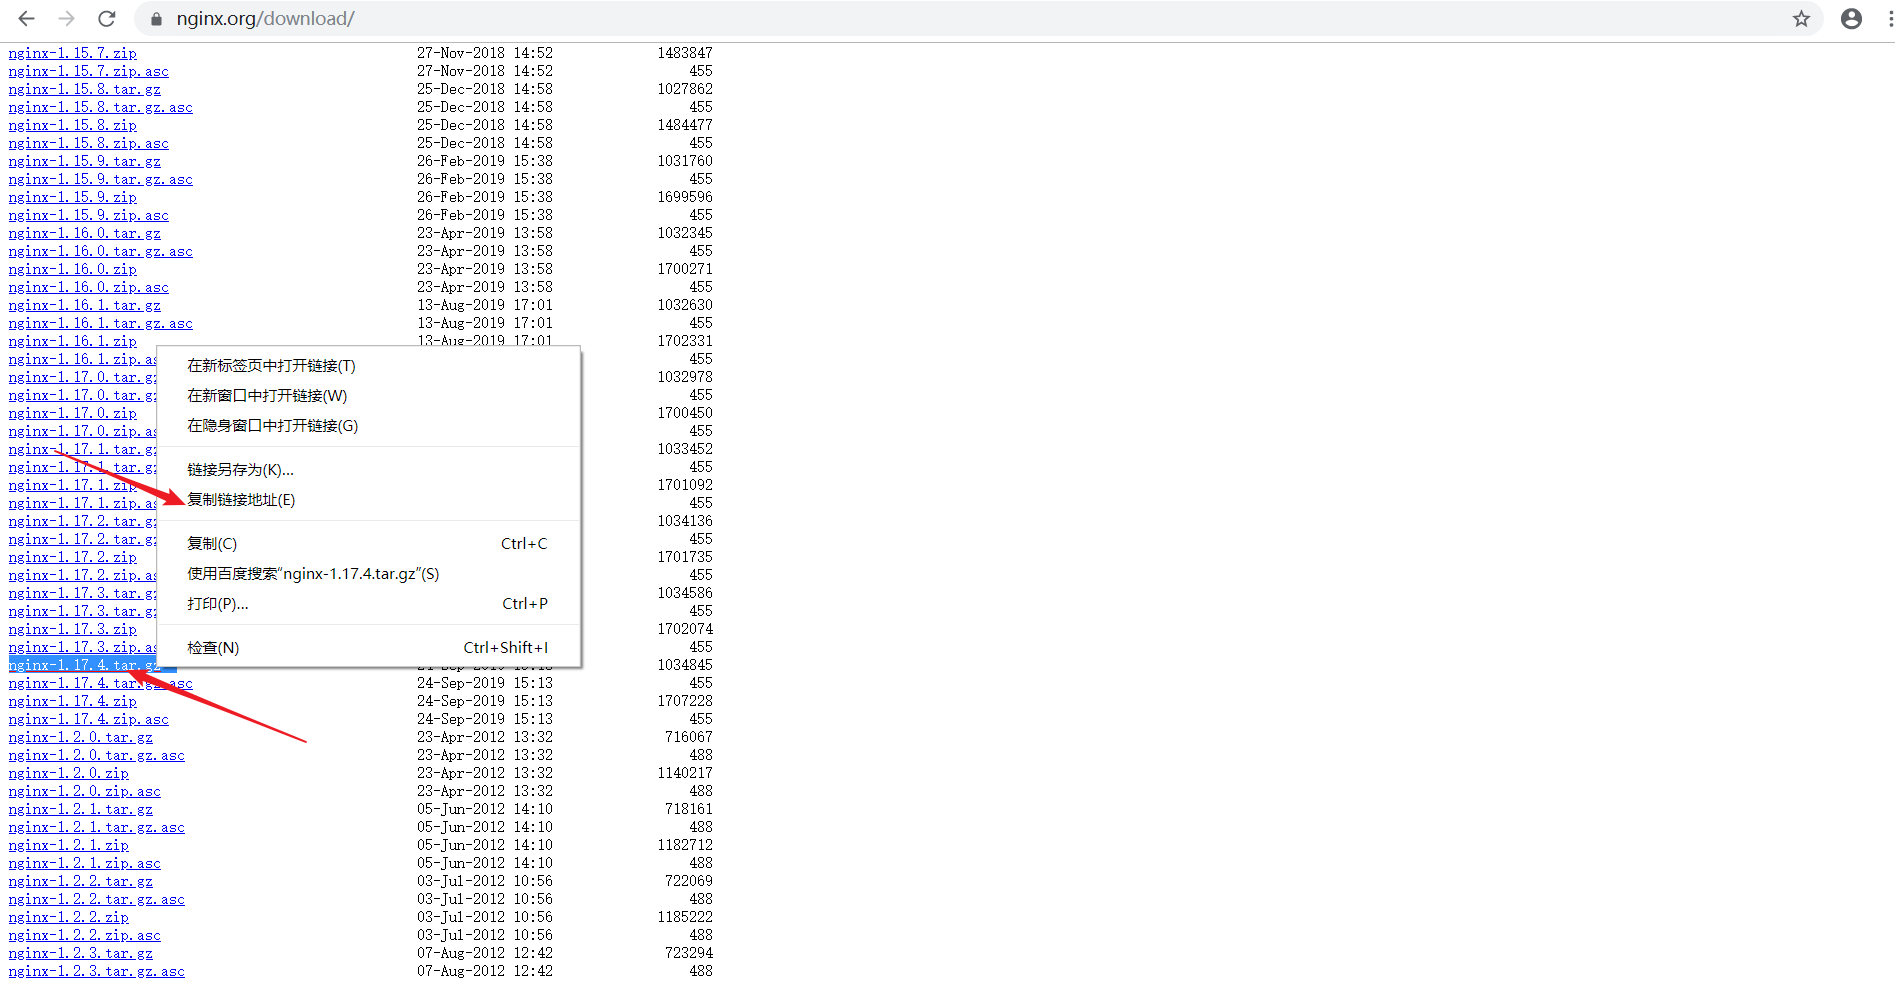Download nginx-1.17.0.zip
Image resolution: width=1895 pixels, height=982 pixels.
pyautogui.click(x=73, y=413)
